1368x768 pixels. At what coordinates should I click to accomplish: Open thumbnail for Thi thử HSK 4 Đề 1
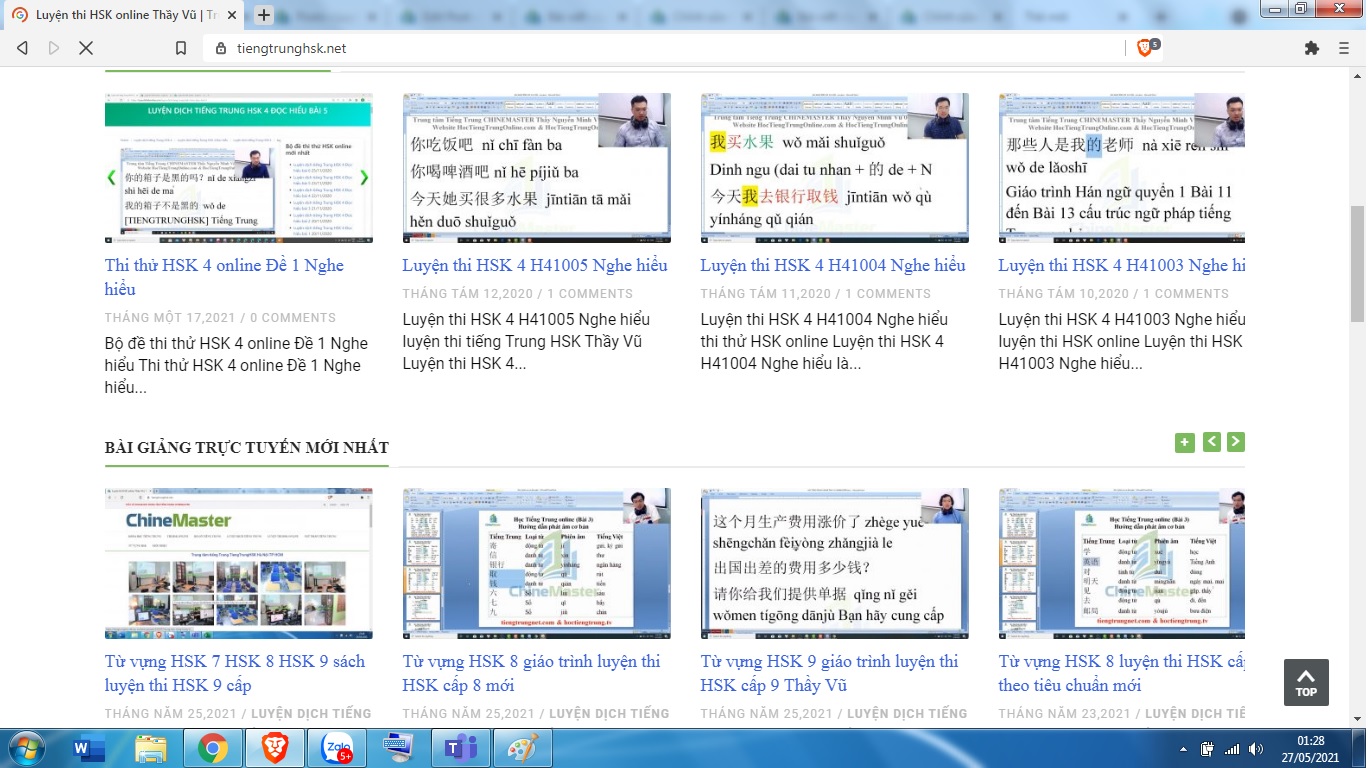pyautogui.click(x=239, y=168)
